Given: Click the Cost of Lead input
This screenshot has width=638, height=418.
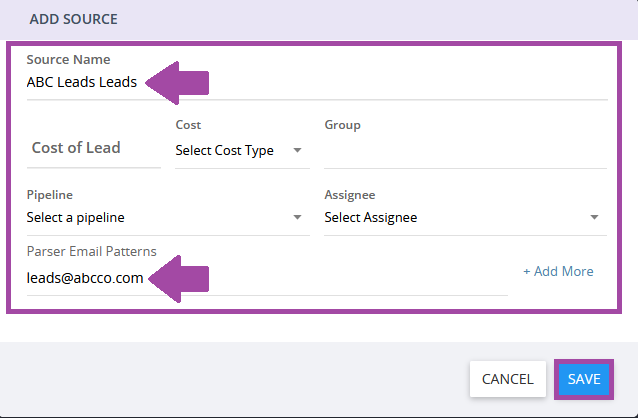Looking at the screenshot, I should tap(94, 148).
